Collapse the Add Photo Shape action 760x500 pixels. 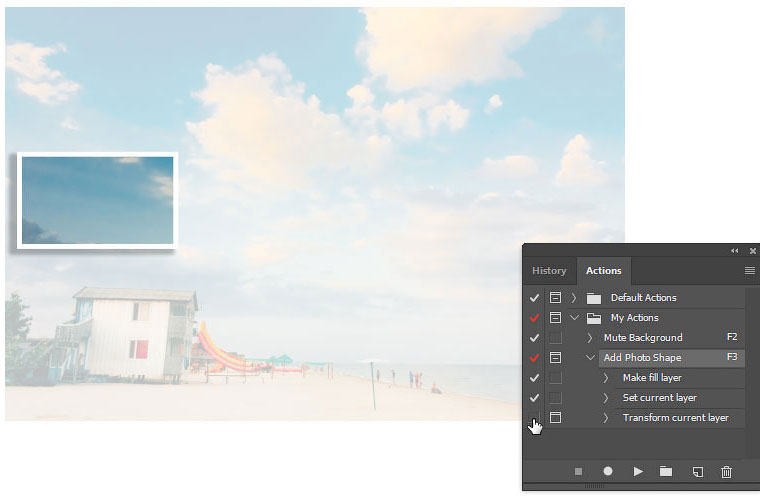590,358
